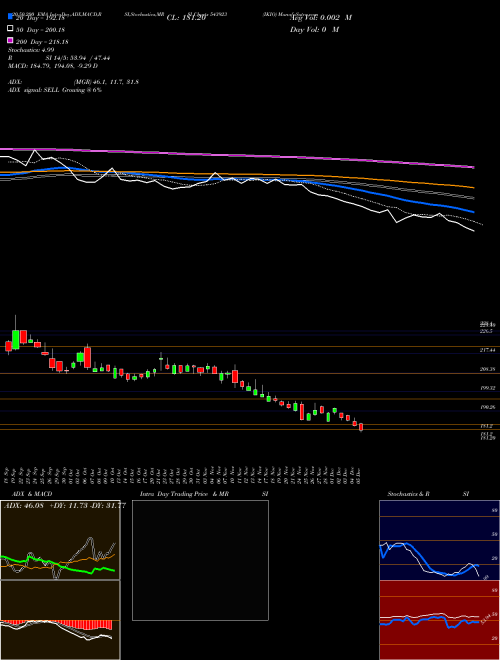Click the 199.32 price axis label
This screenshot has height=660, width=500.
(488, 388)
